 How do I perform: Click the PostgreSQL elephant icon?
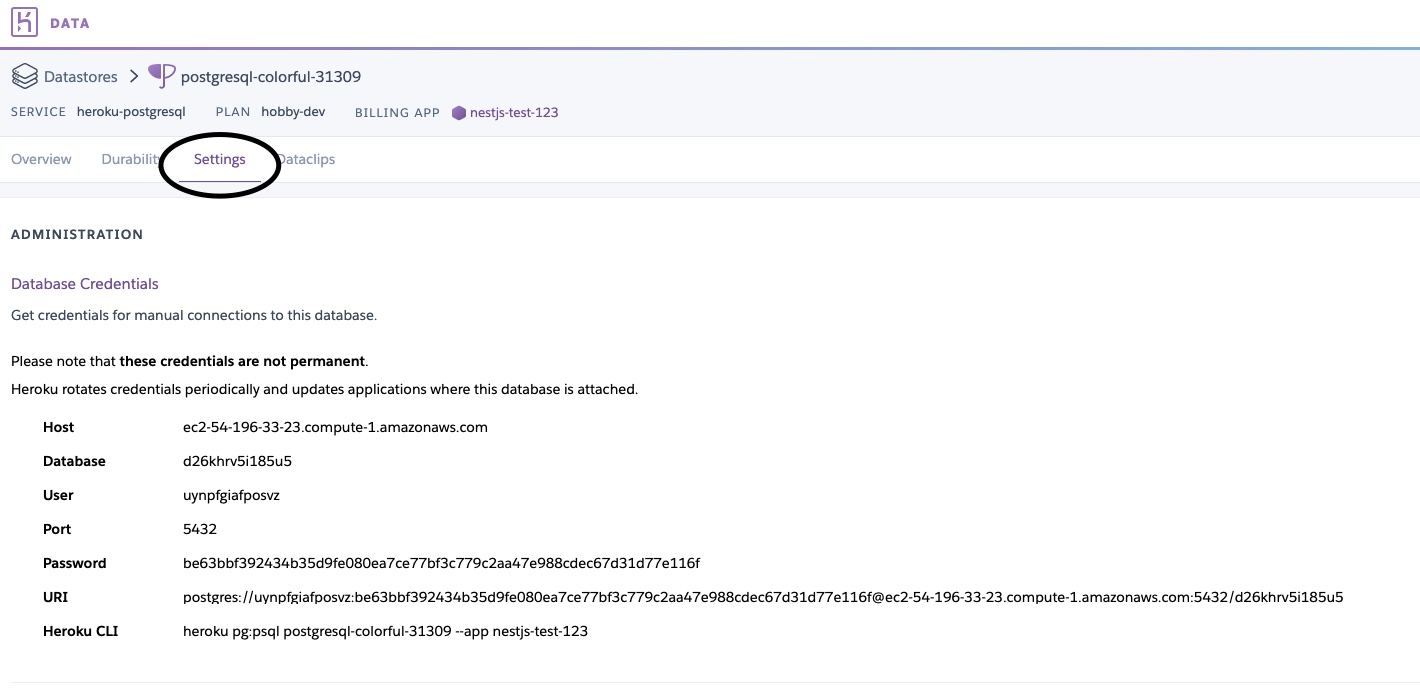(x=161, y=76)
